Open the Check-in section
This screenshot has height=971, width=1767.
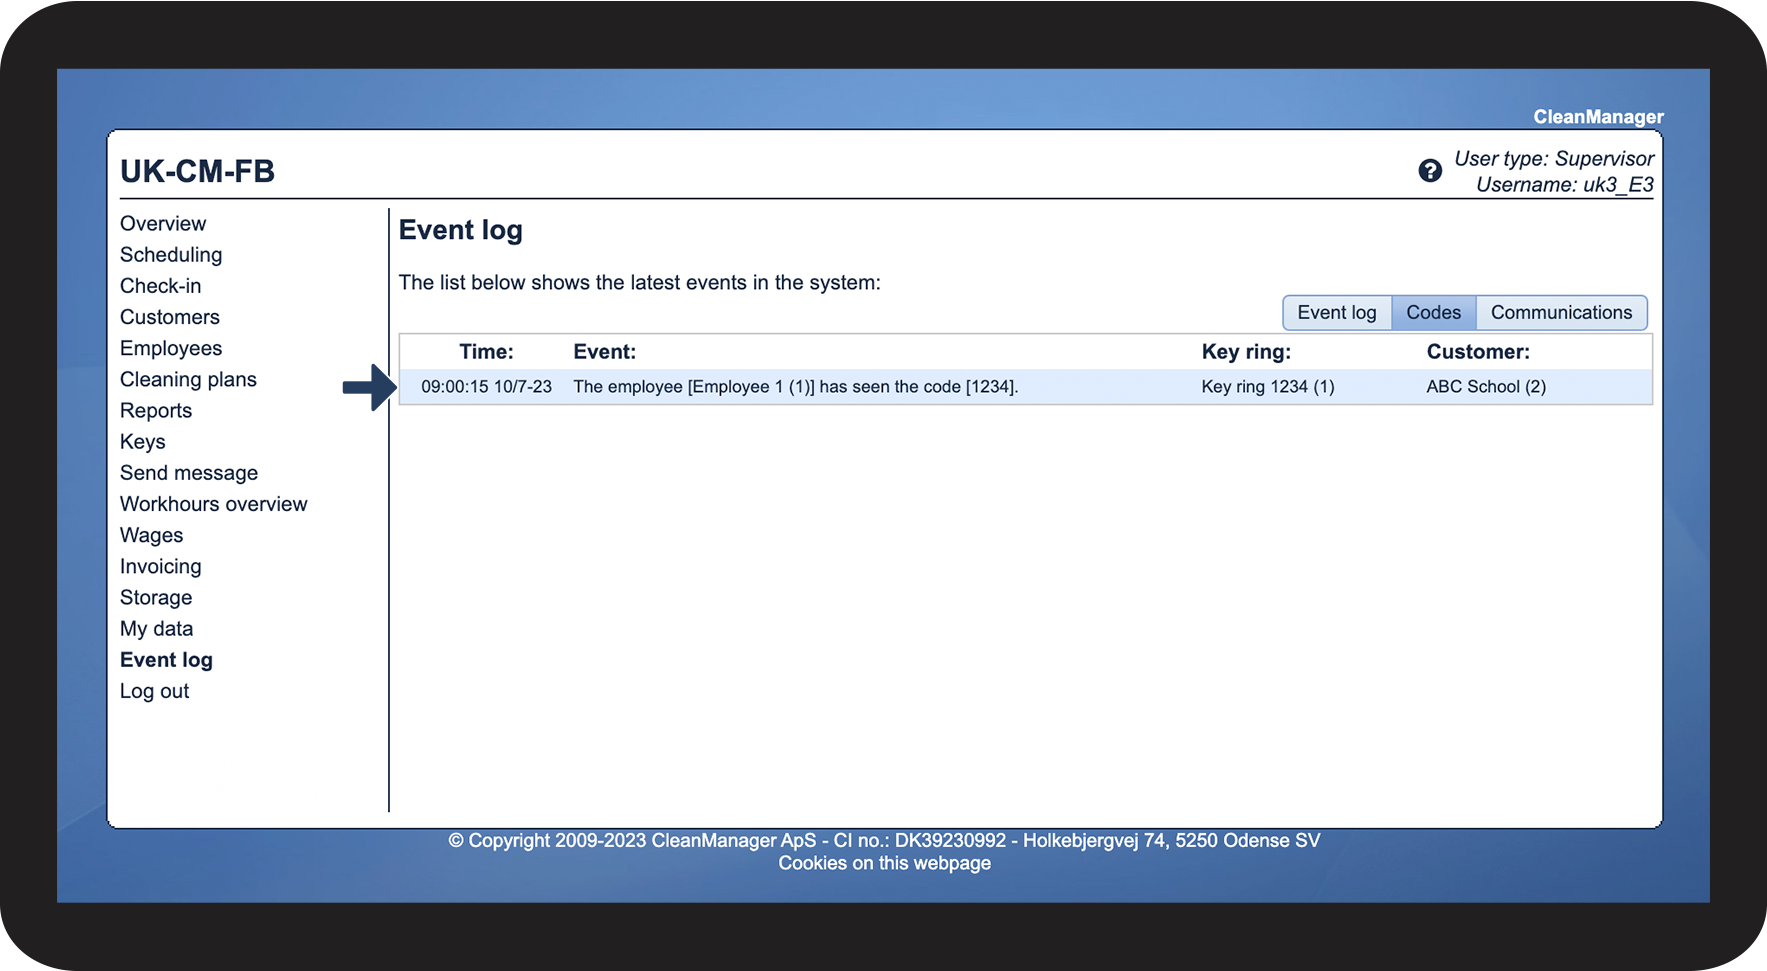pos(160,286)
